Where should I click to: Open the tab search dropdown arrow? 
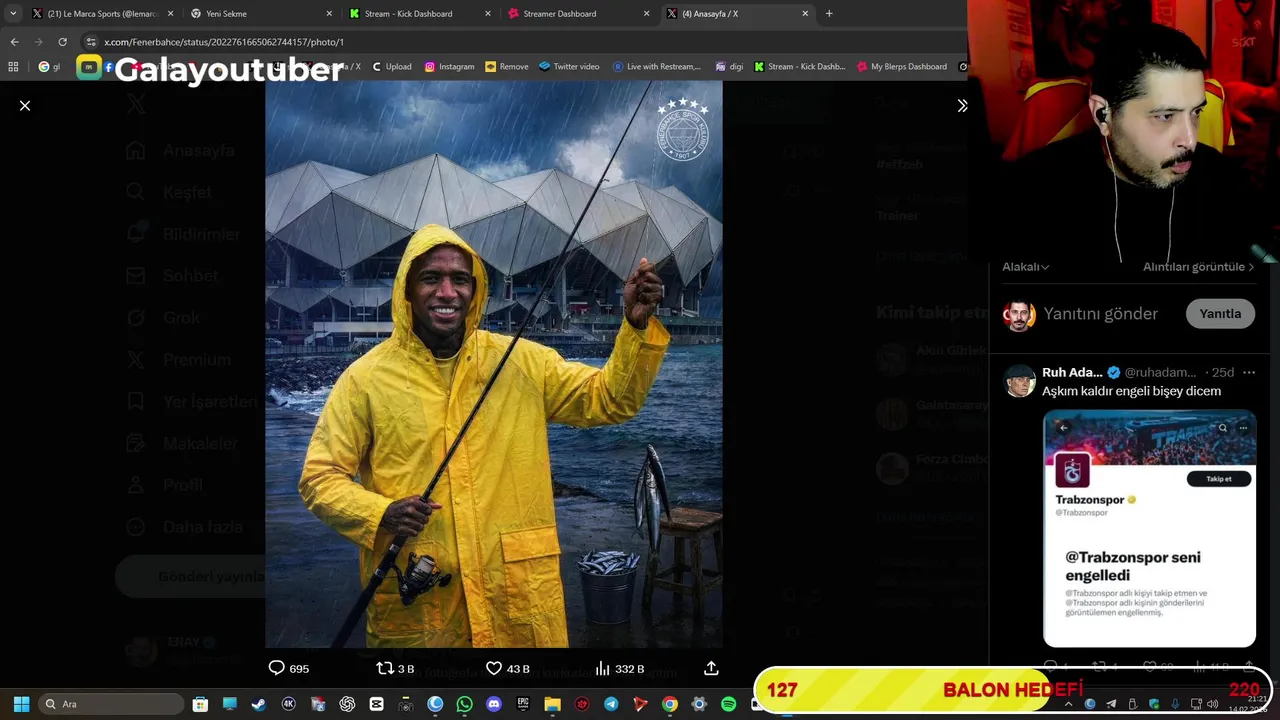click(x=12, y=13)
